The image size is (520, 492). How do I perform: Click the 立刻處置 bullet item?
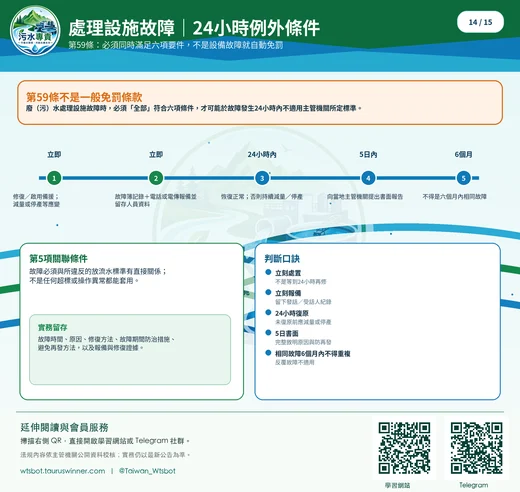(288, 273)
